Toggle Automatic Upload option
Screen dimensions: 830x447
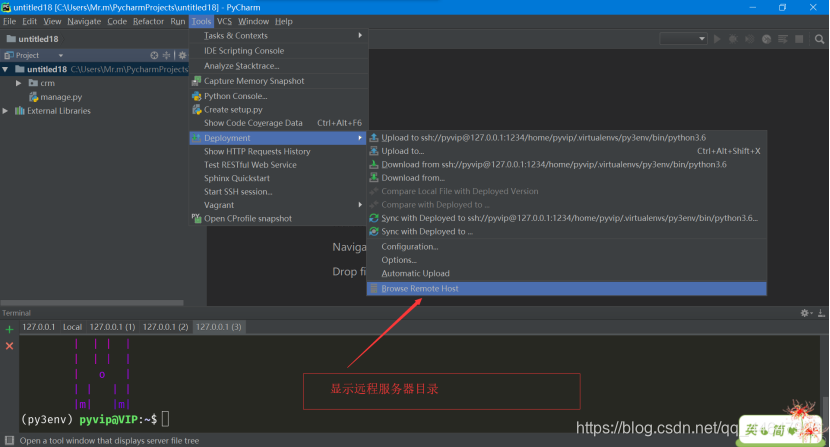point(416,273)
